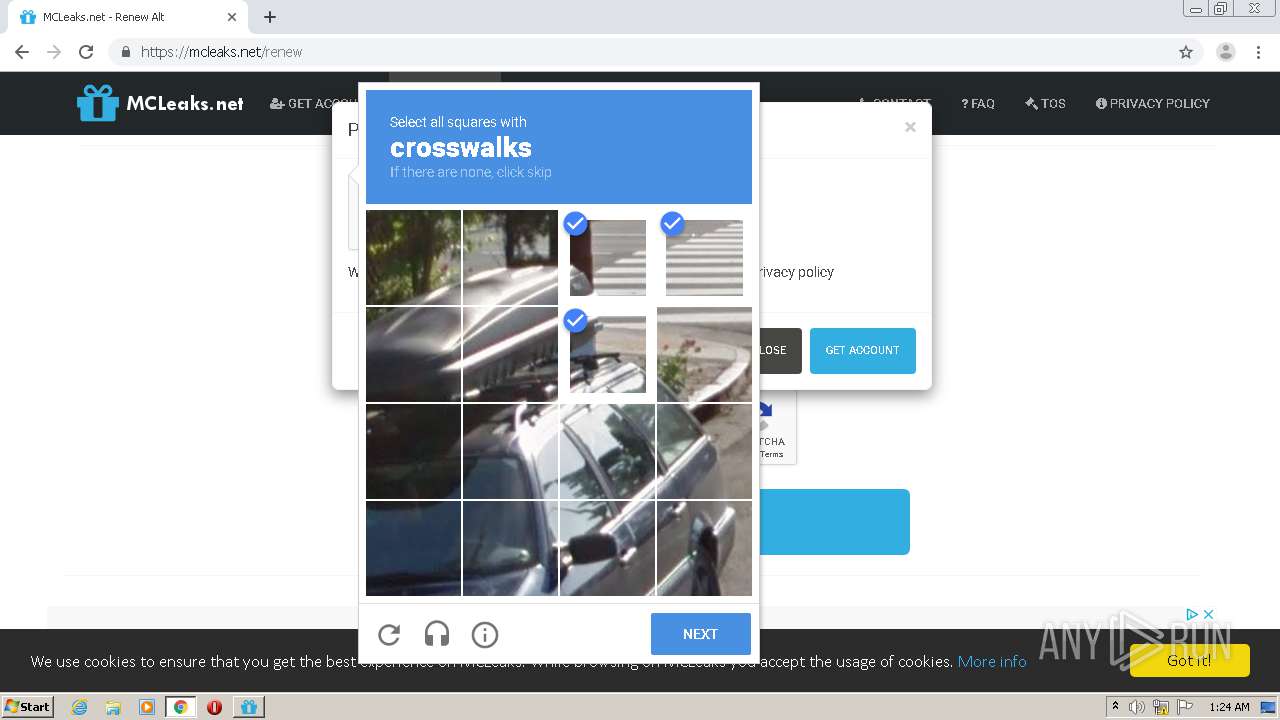Open the media player taskbar icon
Viewport: 1280px width, 720px height.
click(147, 707)
